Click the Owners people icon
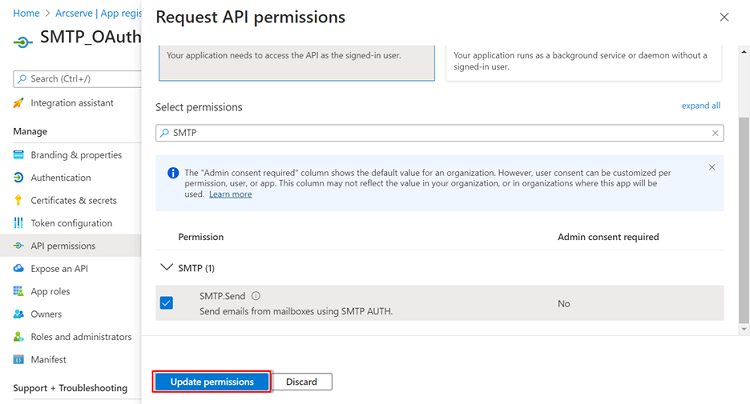This screenshot has width=750, height=404. [x=18, y=314]
